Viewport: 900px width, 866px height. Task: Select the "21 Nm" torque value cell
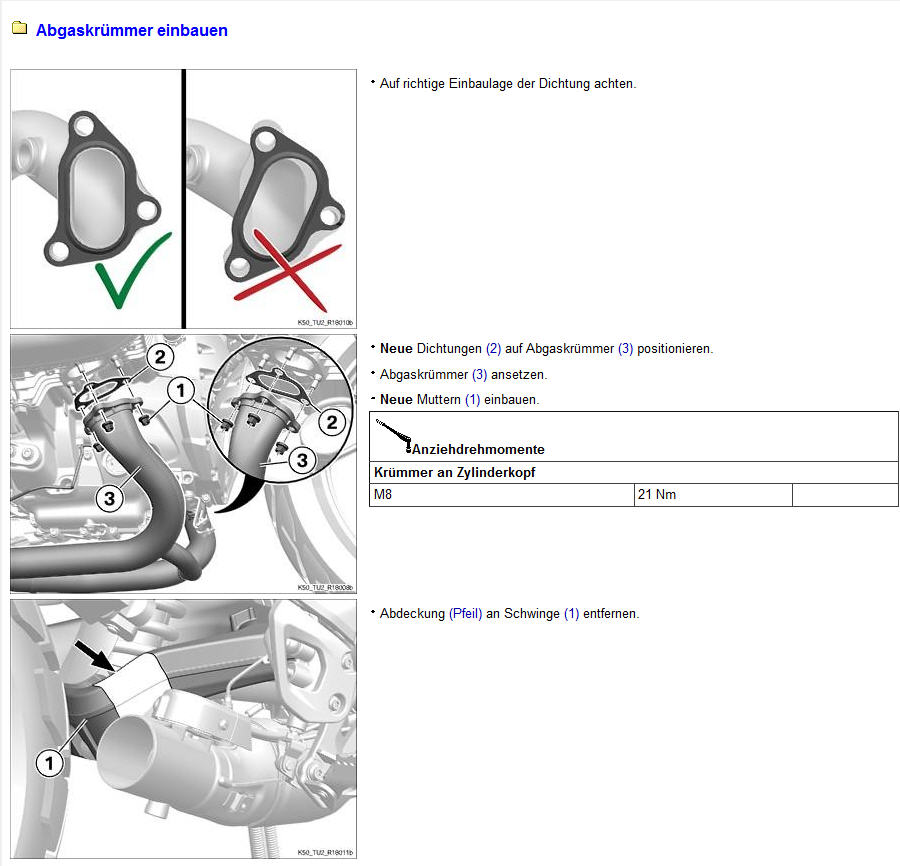[x=712, y=495]
